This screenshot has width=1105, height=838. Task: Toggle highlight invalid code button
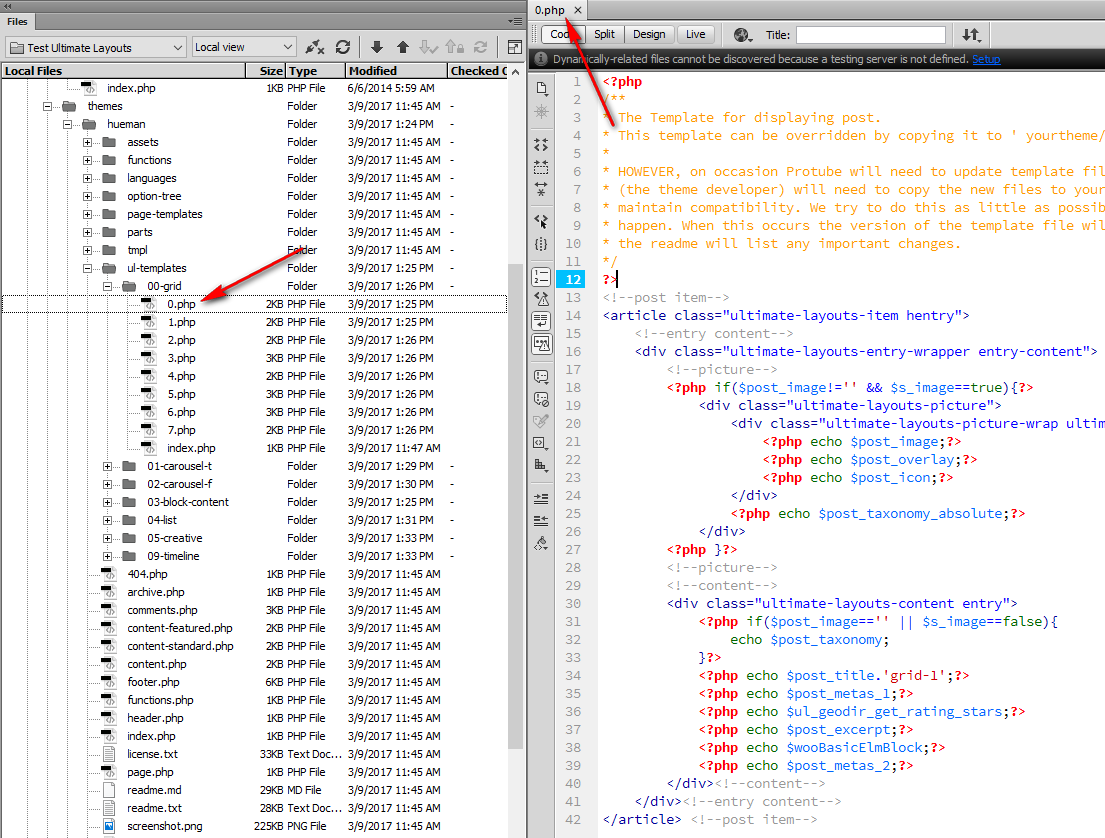coord(541,299)
